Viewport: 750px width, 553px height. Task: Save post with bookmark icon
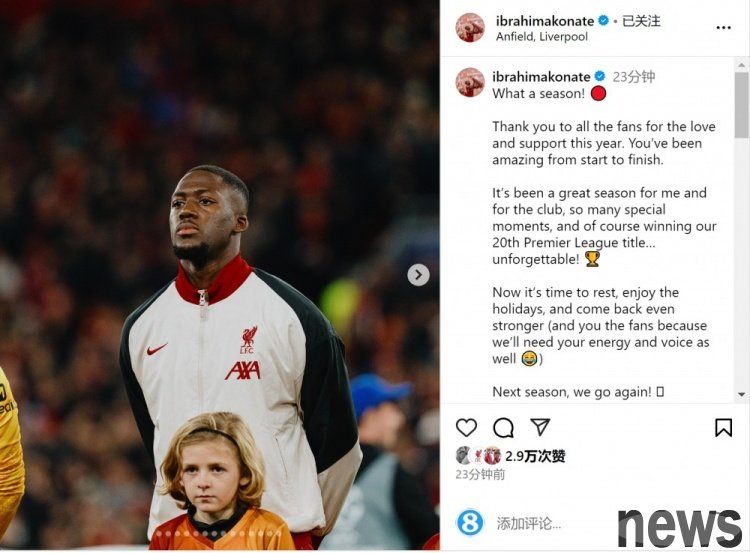coord(723,428)
